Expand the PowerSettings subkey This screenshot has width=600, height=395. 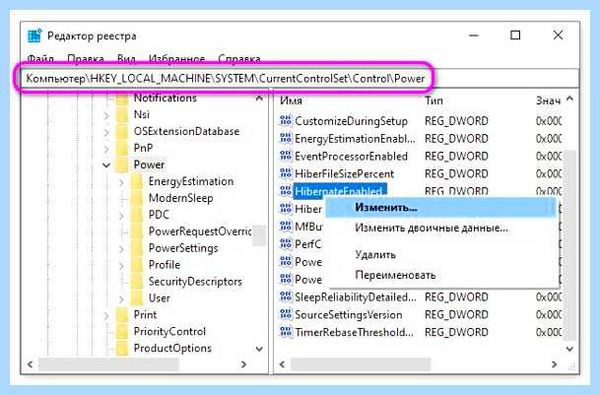[121, 249]
